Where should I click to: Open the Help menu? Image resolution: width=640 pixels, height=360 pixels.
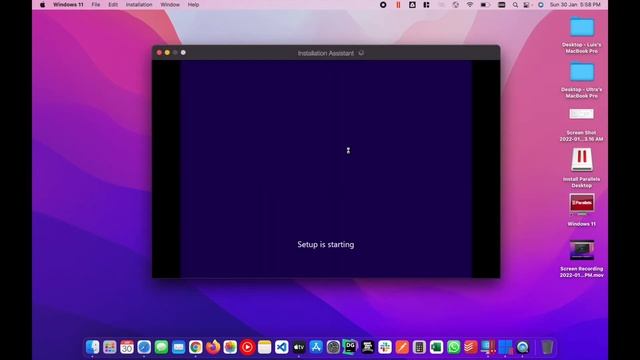tap(193, 5)
